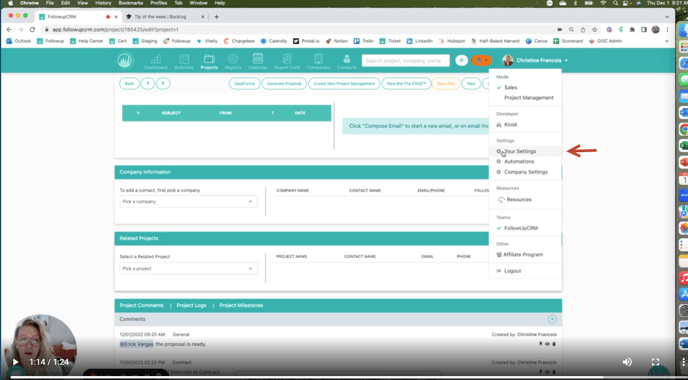Enter video fullscreen
The image size is (688, 380).
pyautogui.click(x=656, y=362)
